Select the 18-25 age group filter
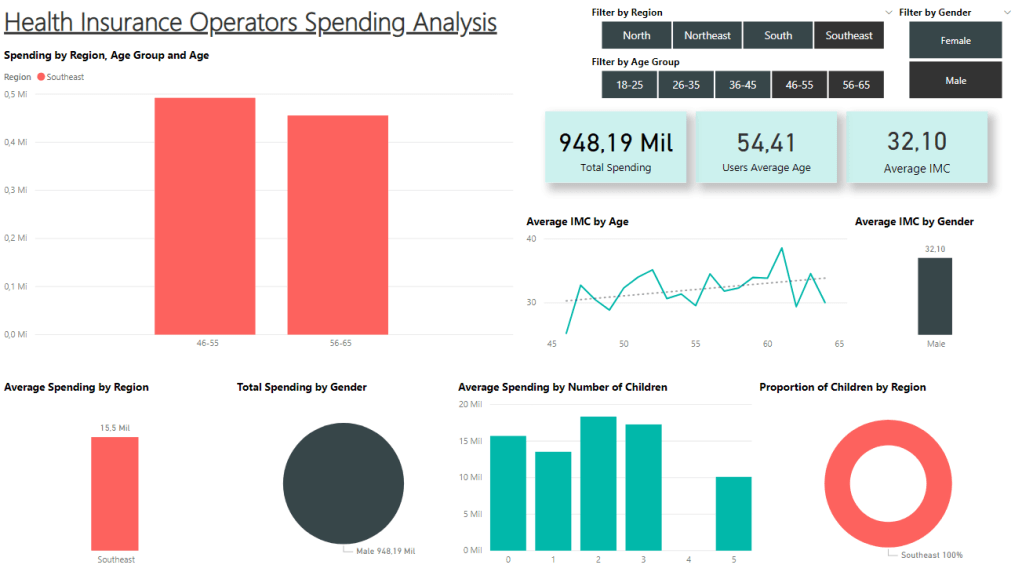This screenshot has width=1022, height=572. tap(630, 85)
